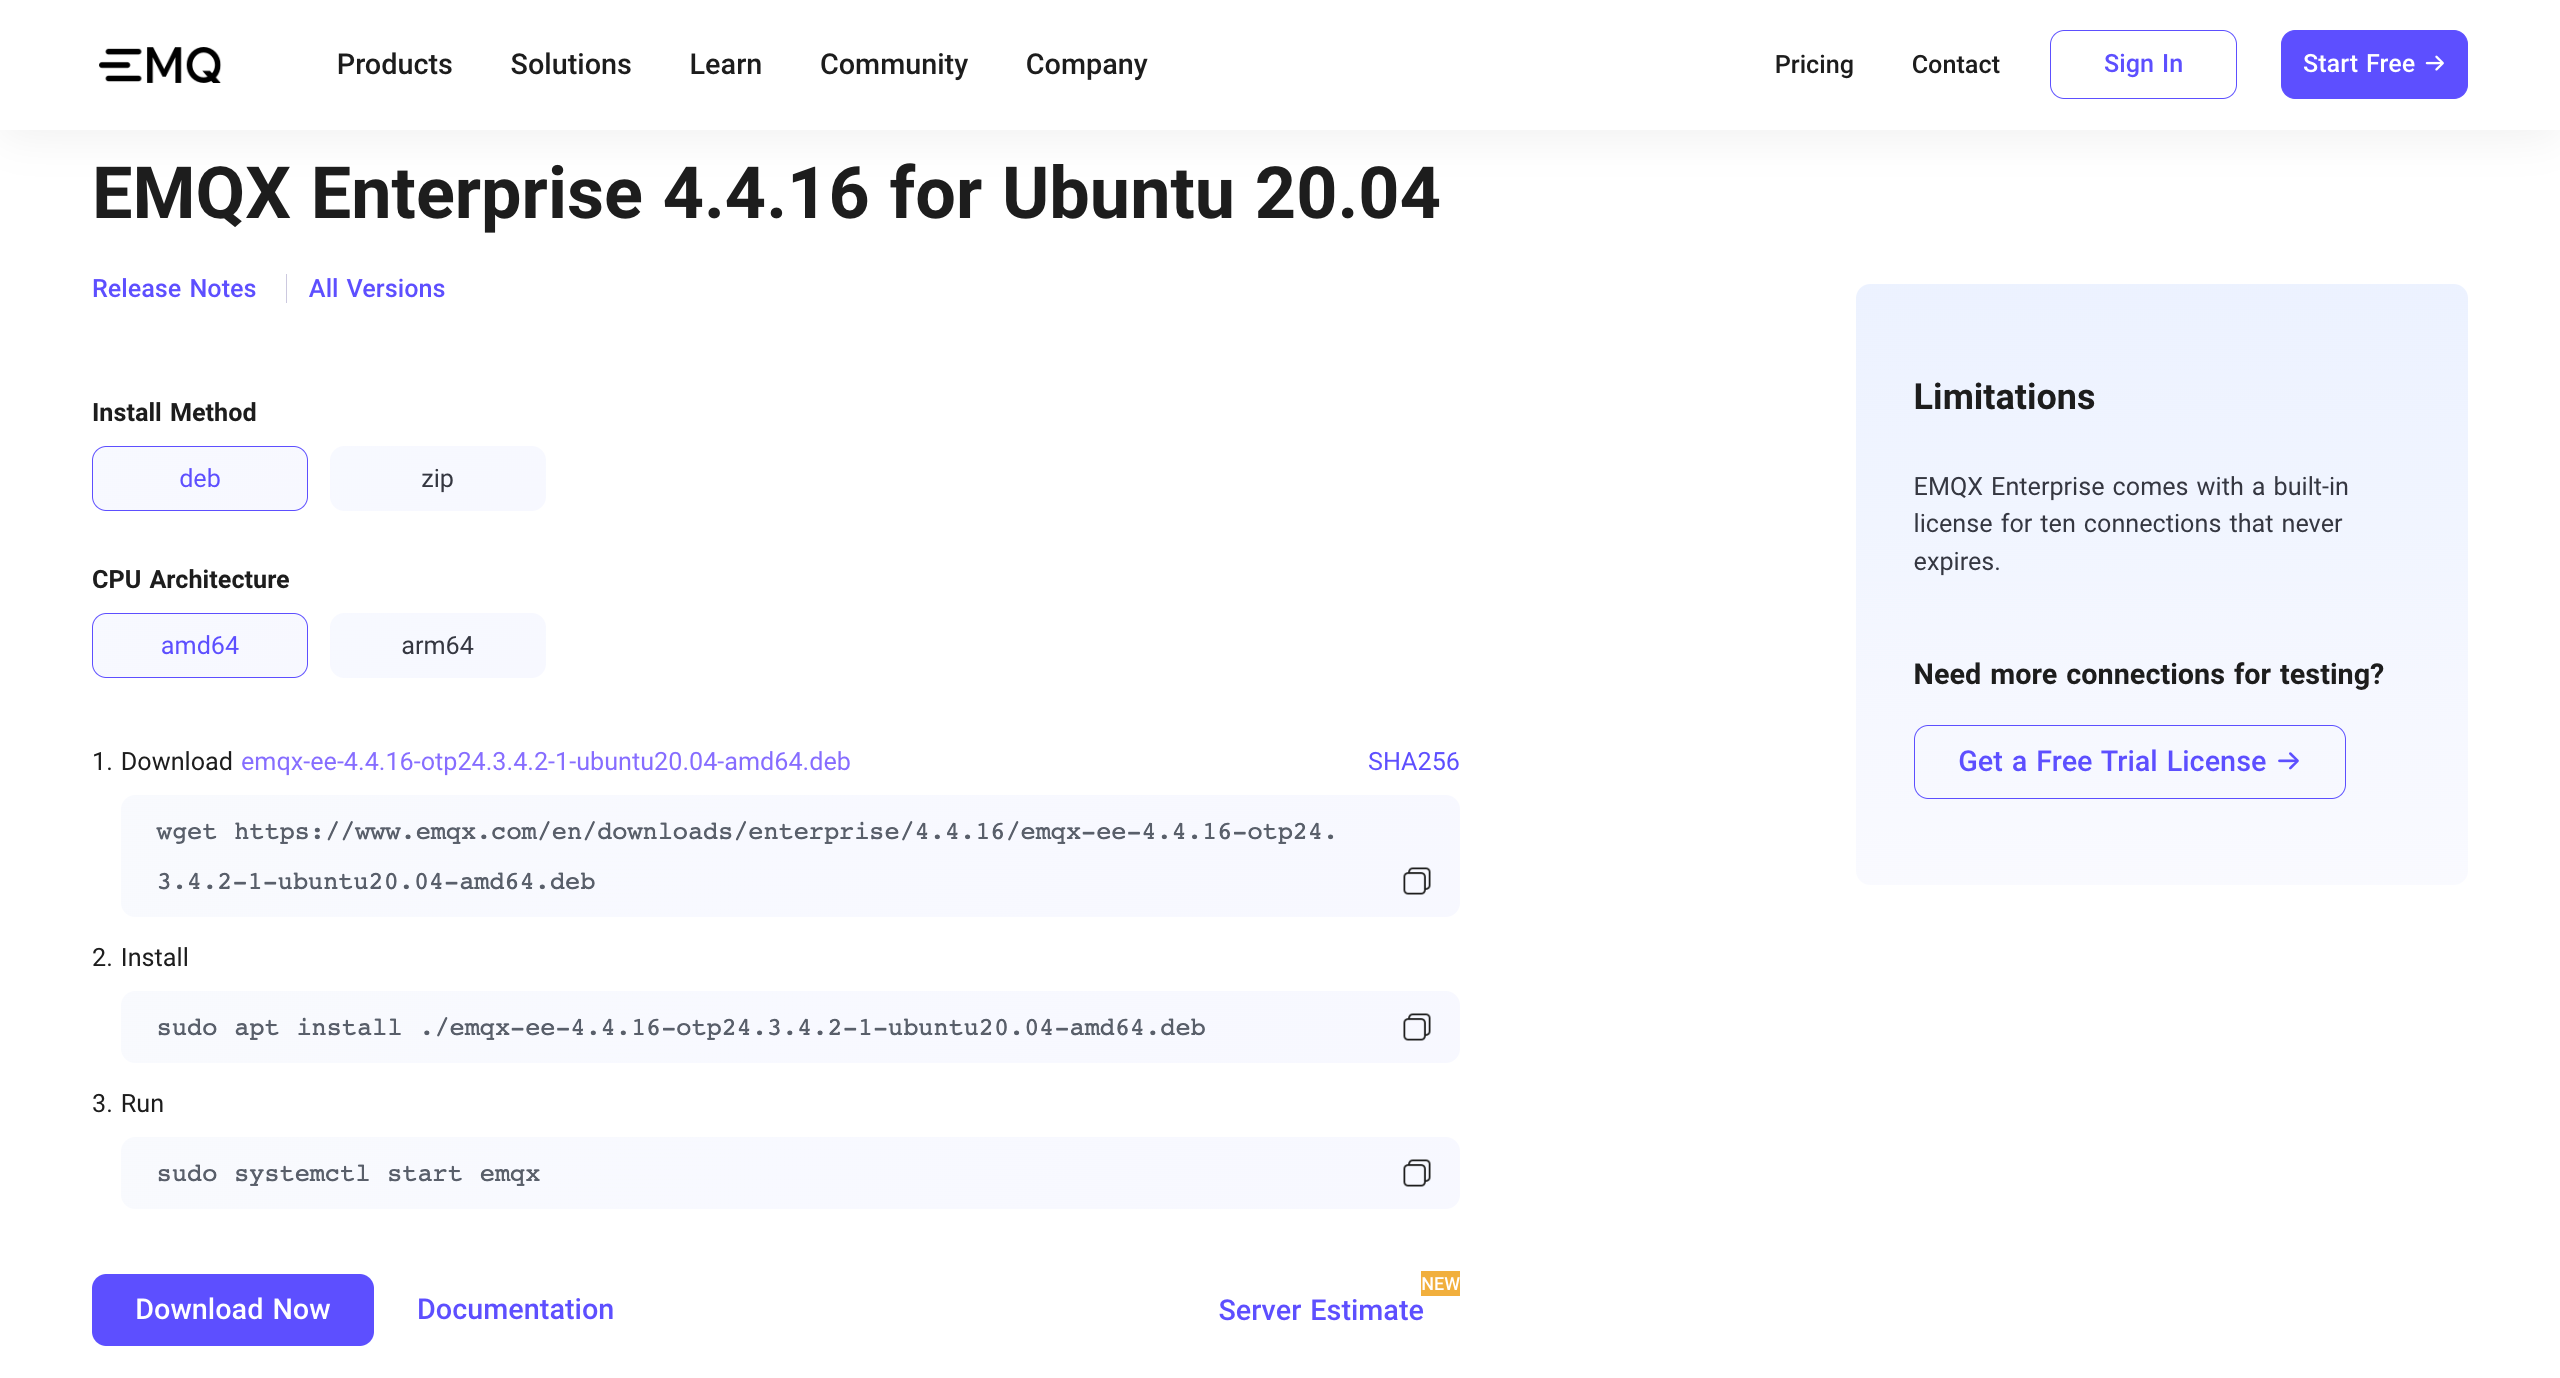Expand the Company navigation dropdown

coord(1086,64)
